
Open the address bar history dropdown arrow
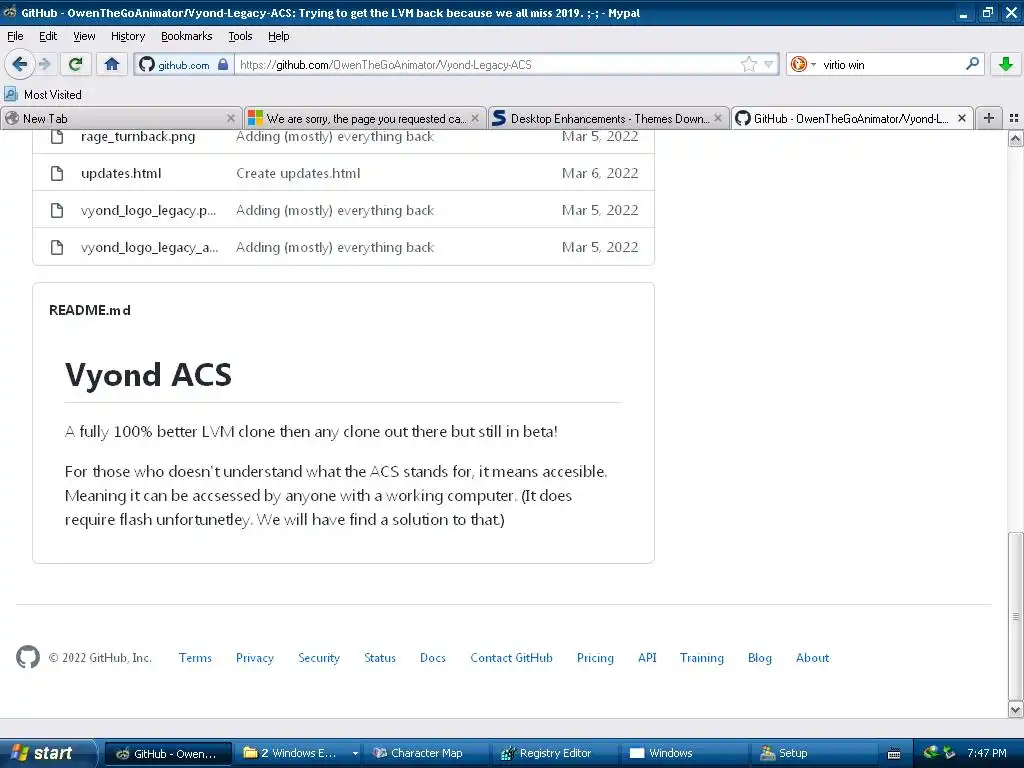click(769, 64)
